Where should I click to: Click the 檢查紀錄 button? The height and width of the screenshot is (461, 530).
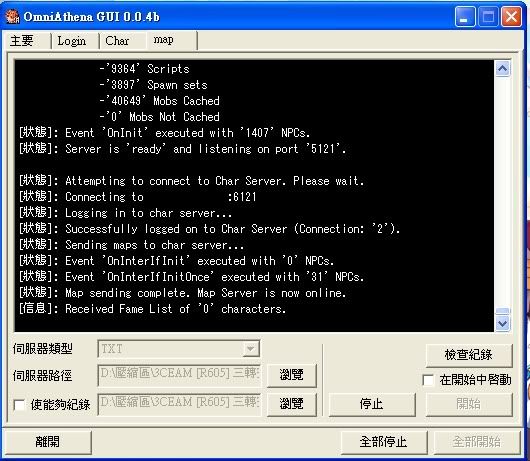(469, 355)
